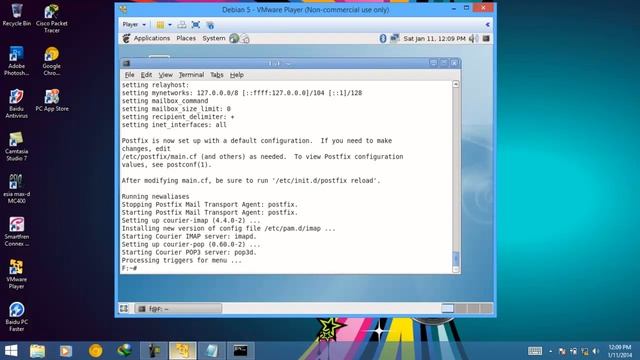Image resolution: width=640 pixels, height=360 pixels.
Task: Expand arrow next to the yellow VMware toolbar icon
Action: pos(170,25)
